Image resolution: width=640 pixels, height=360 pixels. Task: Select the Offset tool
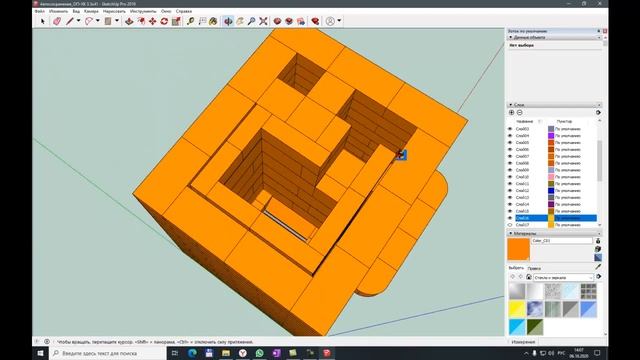coord(141,21)
